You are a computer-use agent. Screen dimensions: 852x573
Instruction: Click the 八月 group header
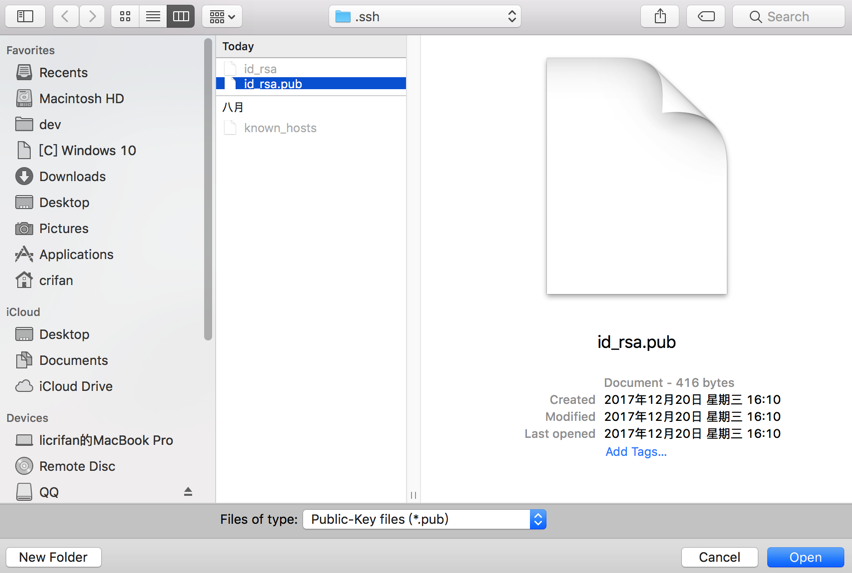point(233,107)
